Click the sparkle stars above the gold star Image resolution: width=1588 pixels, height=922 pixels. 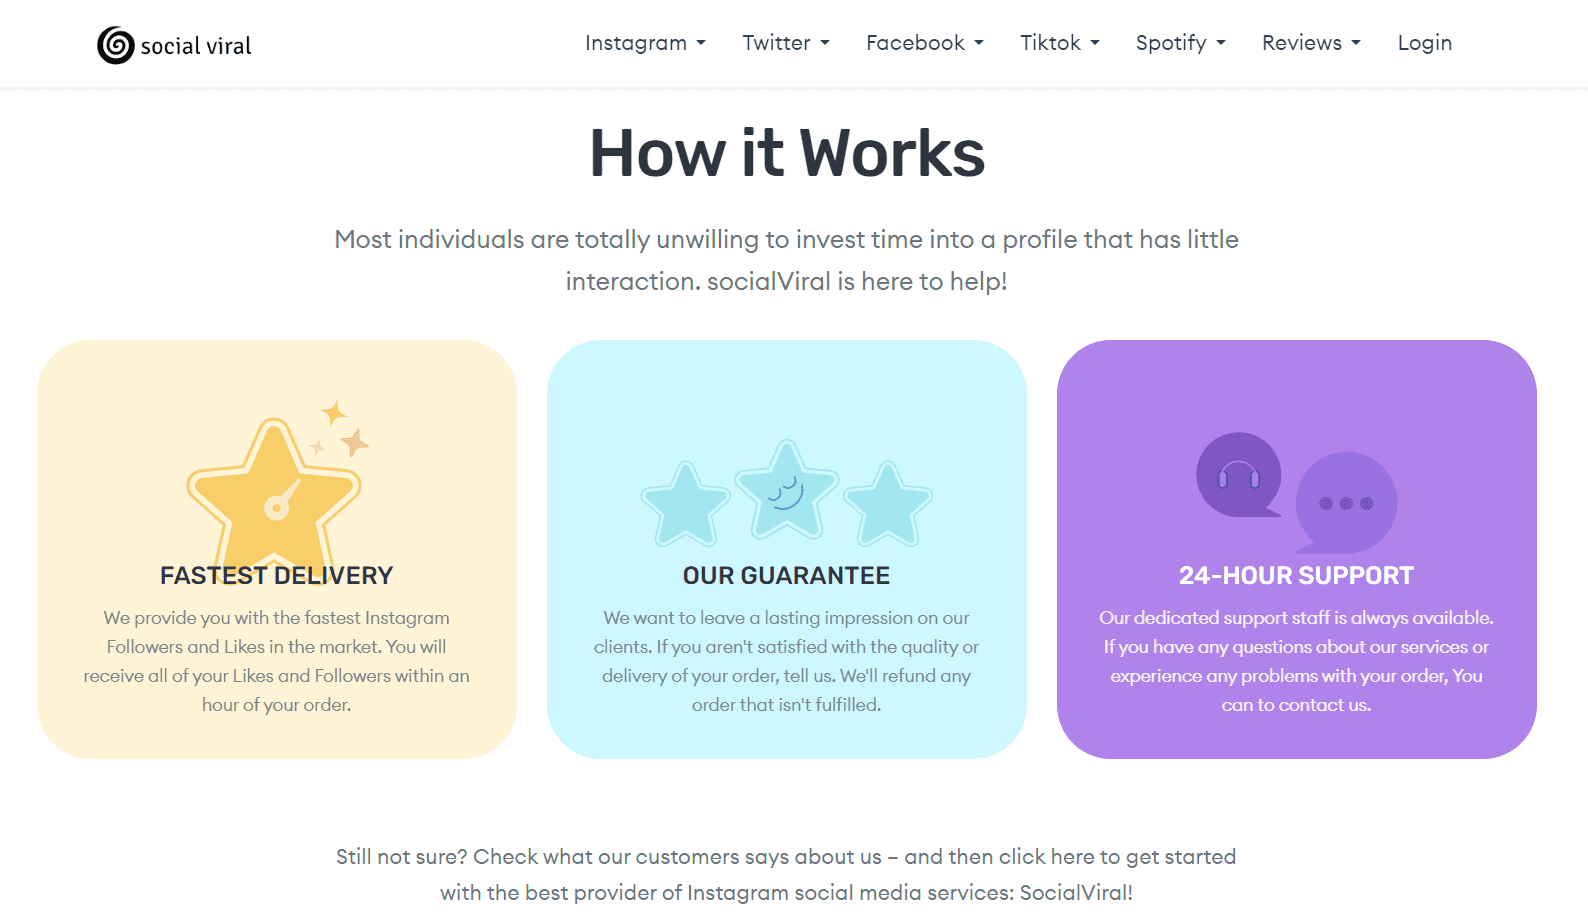pos(342,430)
